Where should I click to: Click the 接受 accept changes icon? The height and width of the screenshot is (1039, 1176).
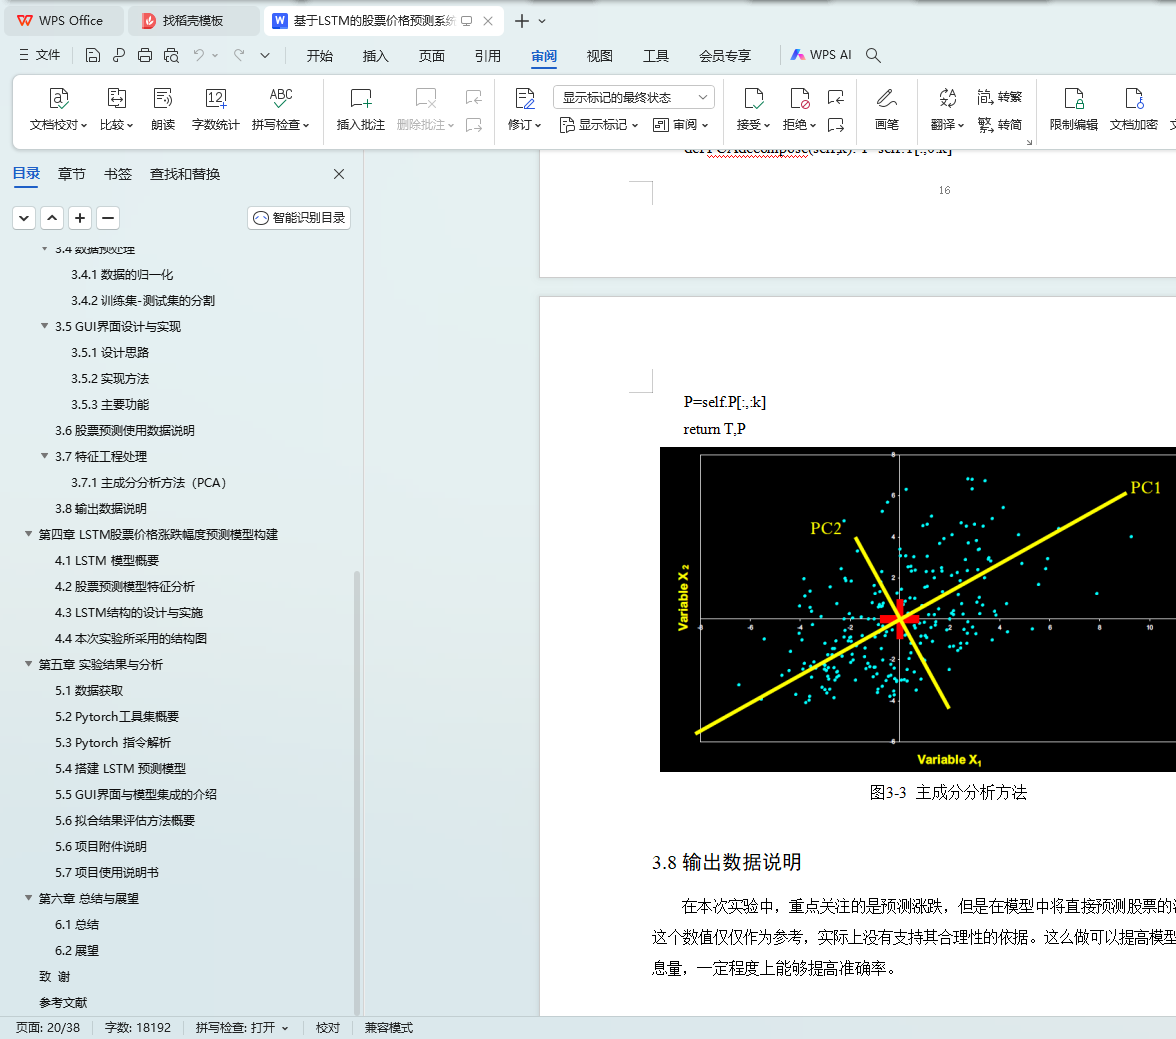pos(753,98)
